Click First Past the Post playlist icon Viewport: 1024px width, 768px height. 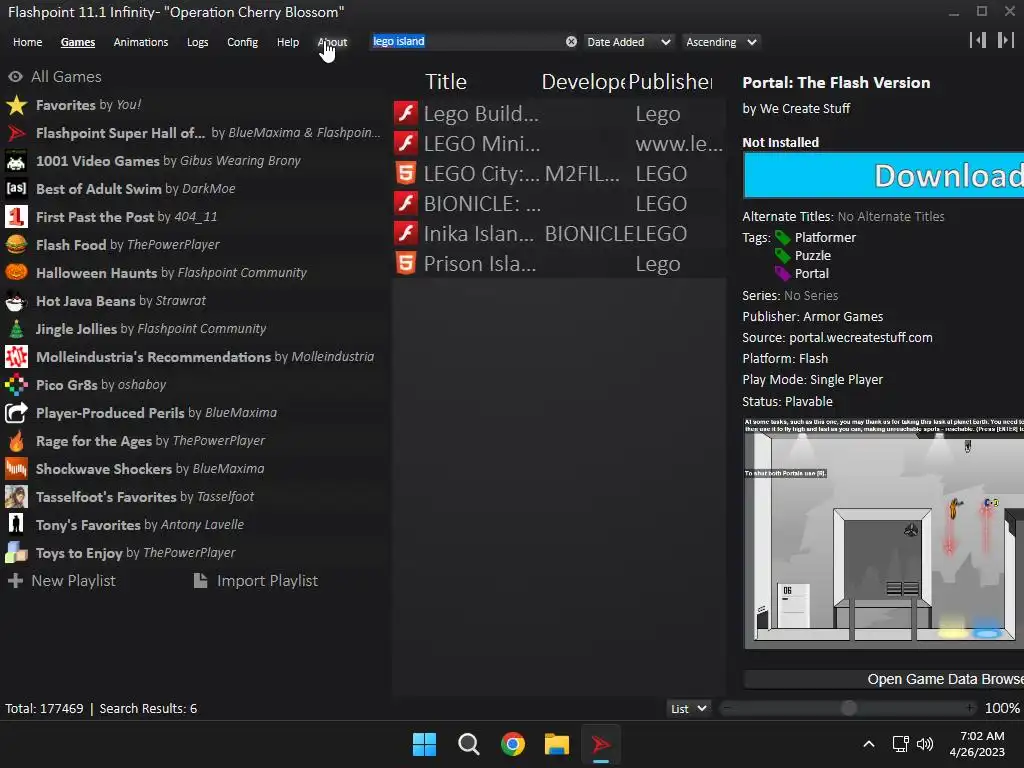[x=16, y=217]
